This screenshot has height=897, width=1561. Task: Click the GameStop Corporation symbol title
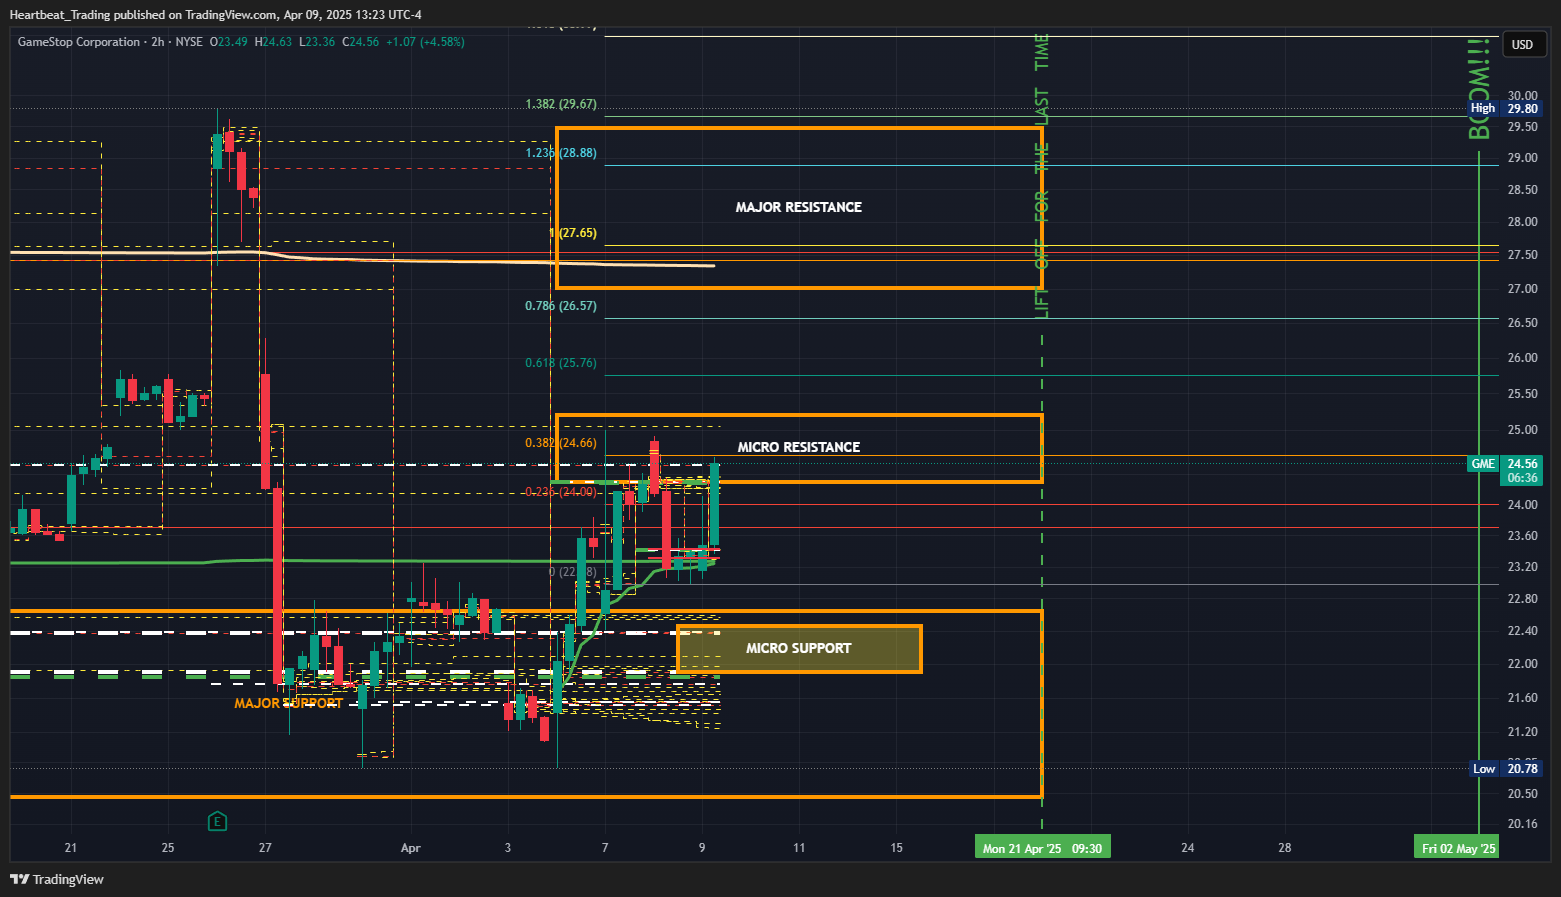click(x=79, y=42)
